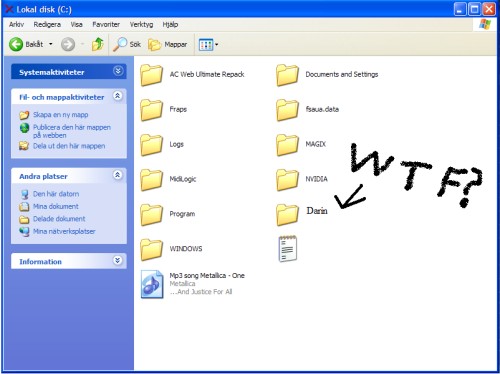Open the views layout dropdown button

tap(208, 44)
